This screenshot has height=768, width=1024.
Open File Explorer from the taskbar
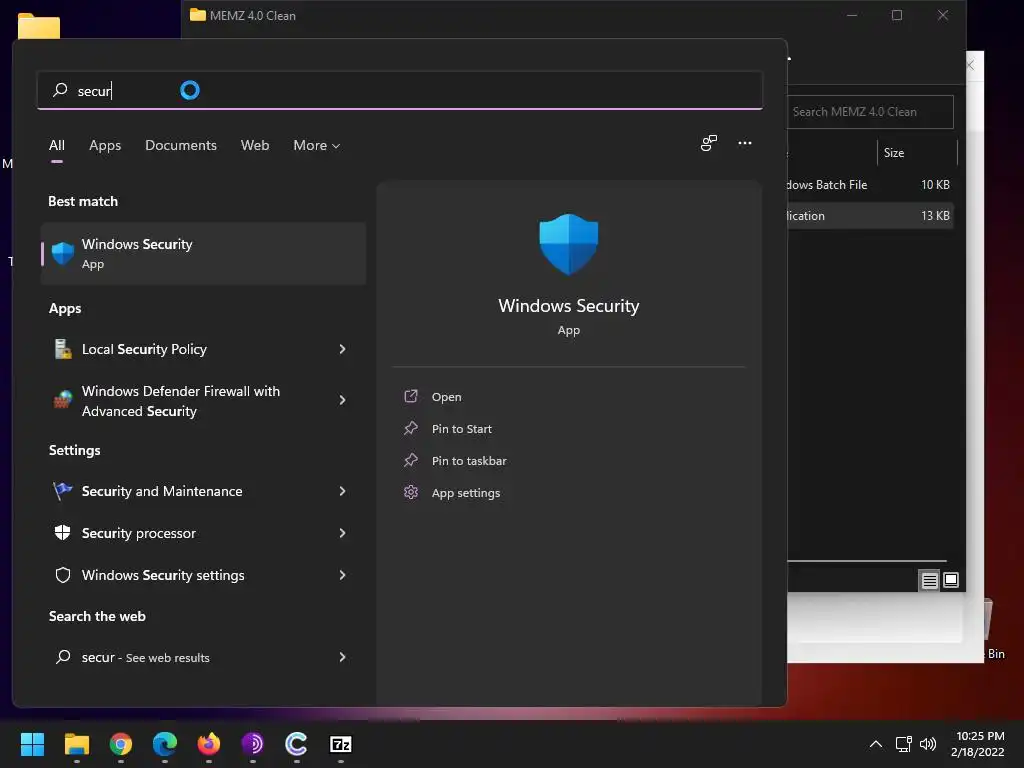pos(76,744)
